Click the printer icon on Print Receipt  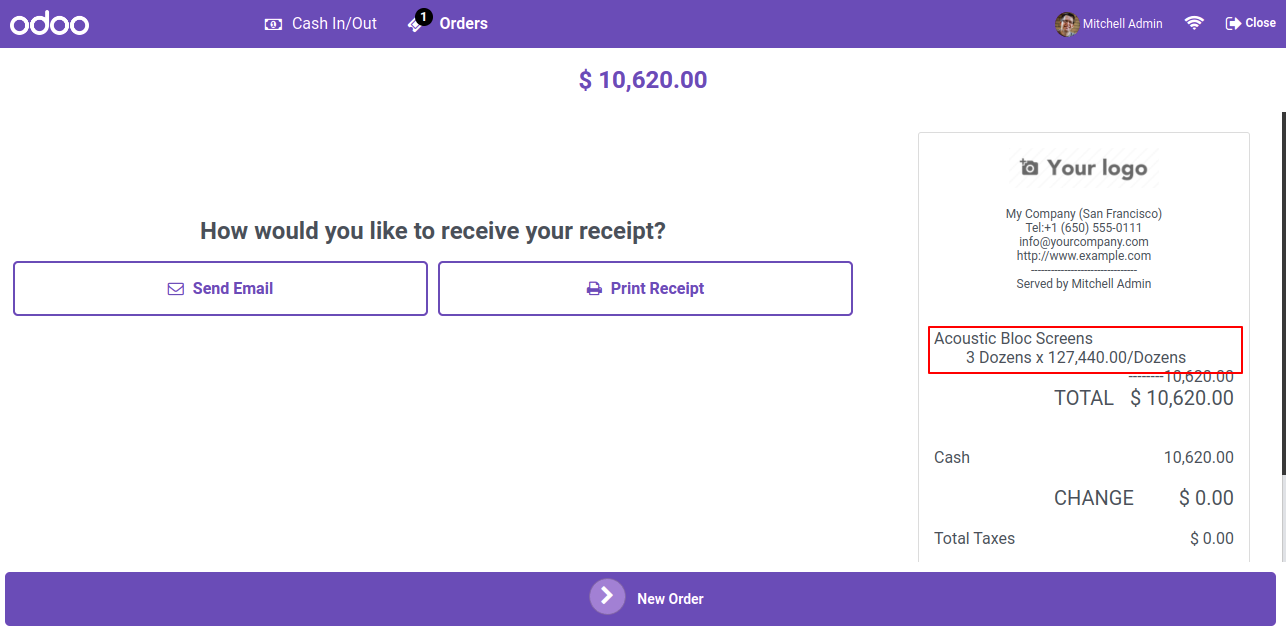(x=594, y=289)
